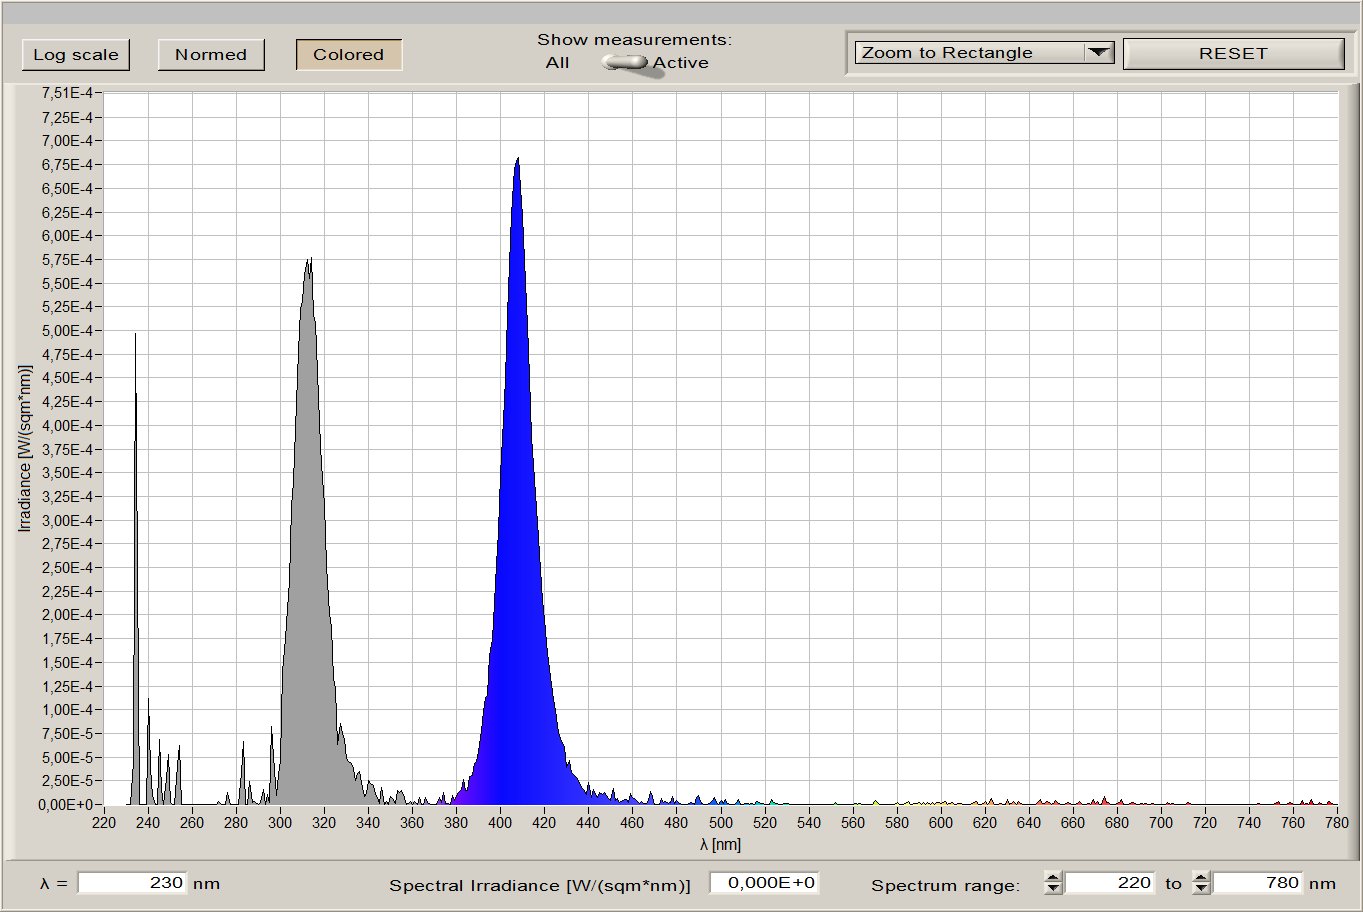Click the spectrum range start field 220
The height and width of the screenshot is (912, 1363).
pos(1110,883)
